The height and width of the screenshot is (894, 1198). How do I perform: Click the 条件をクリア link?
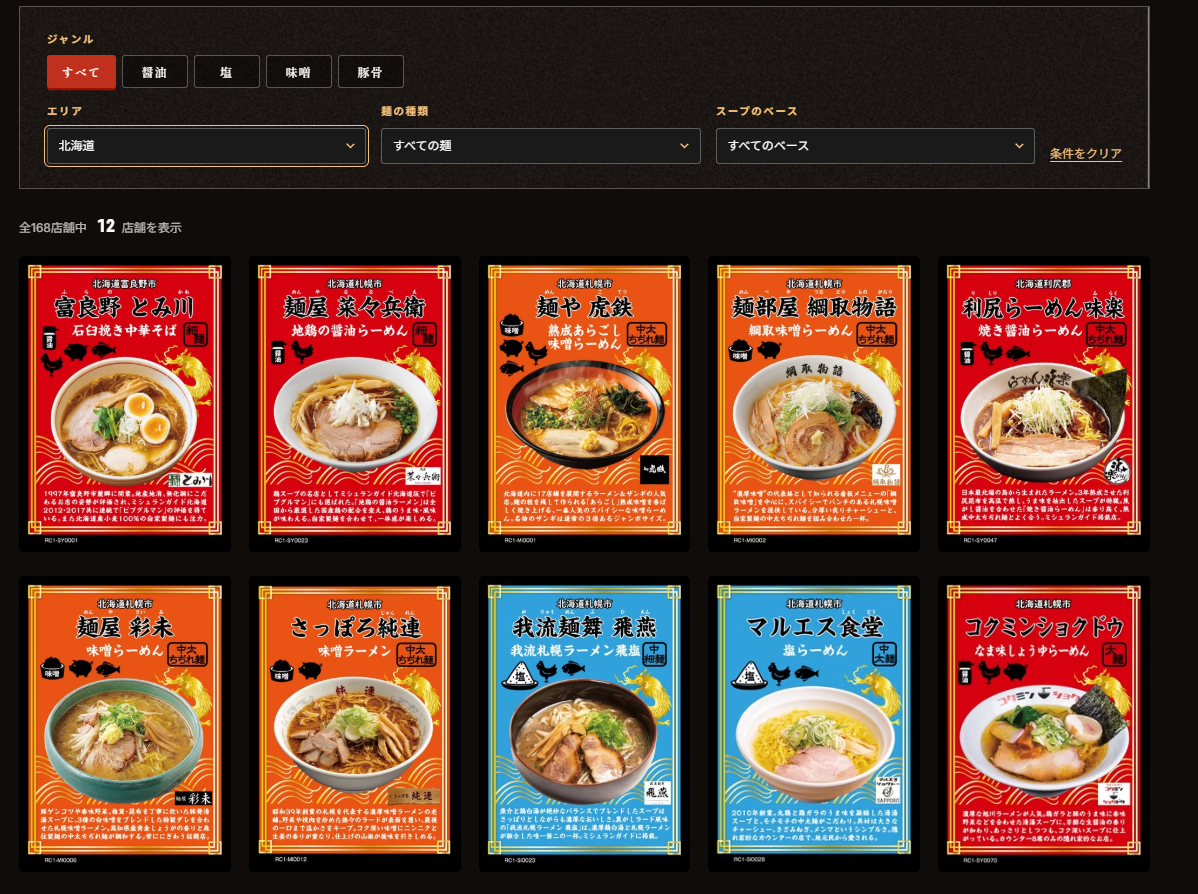[x=1085, y=154]
